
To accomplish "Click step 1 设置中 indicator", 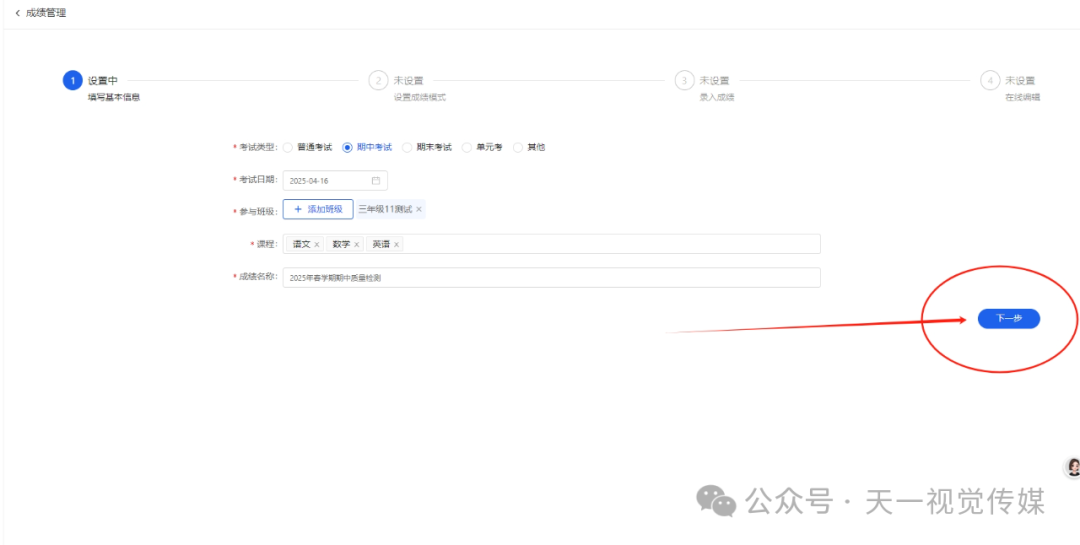I will [72, 81].
